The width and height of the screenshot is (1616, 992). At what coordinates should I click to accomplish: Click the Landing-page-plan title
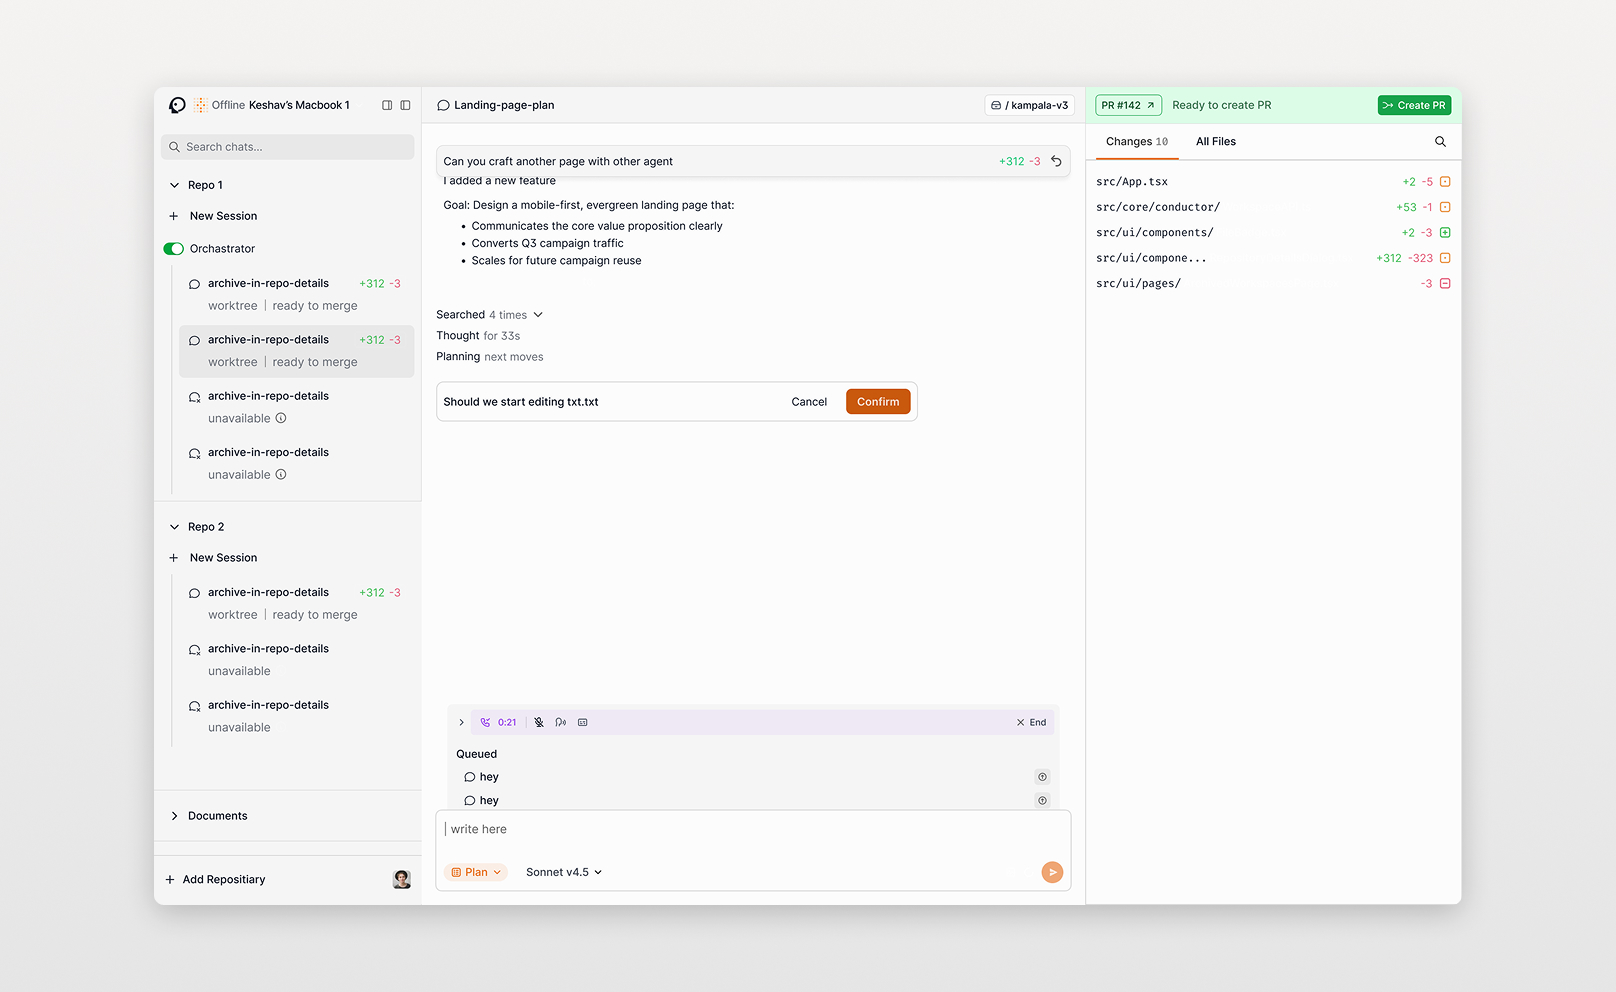coord(504,105)
